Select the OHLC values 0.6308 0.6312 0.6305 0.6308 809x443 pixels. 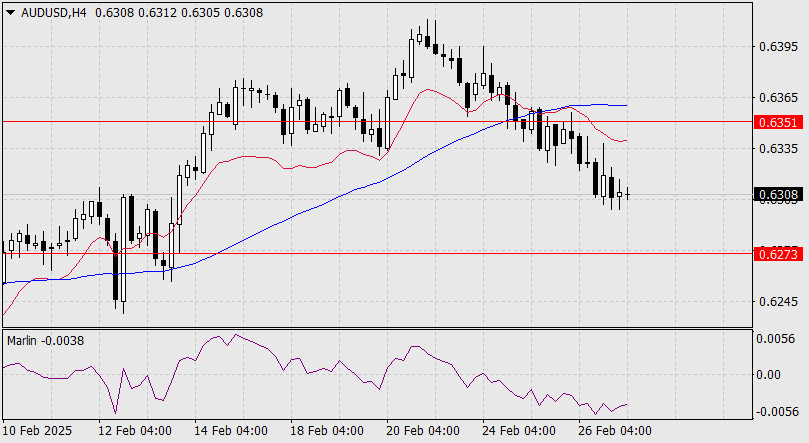[x=179, y=13]
